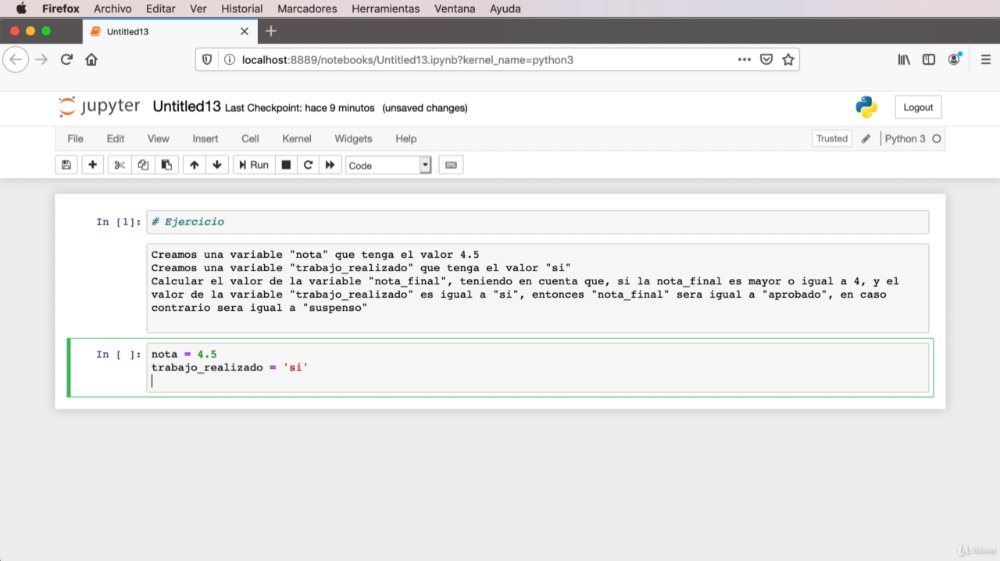Open the Herramientas menu
The height and width of the screenshot is (561, 1000).
point(385,9)
